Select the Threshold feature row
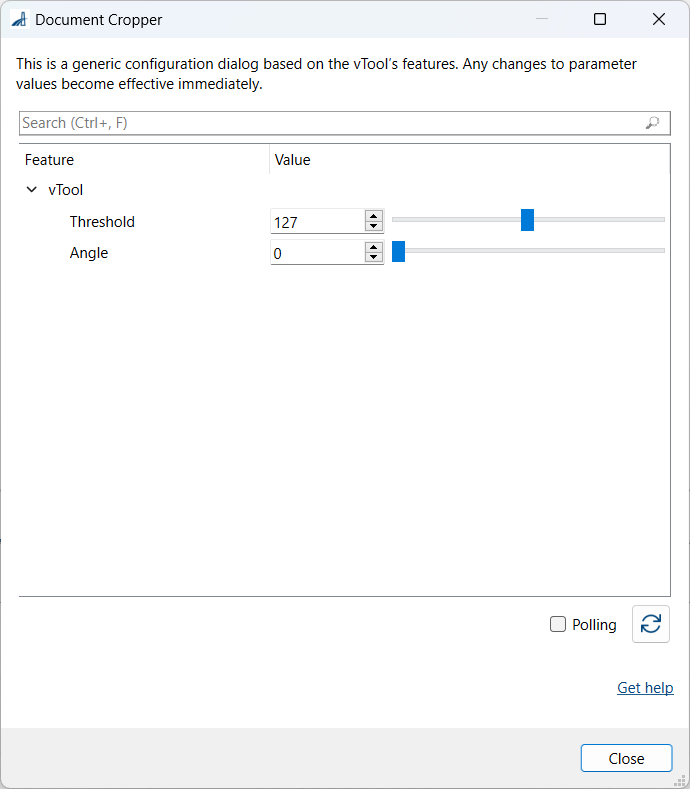Image resolution: width=690 pixels, height=789 pixels. [x=344, y=221]
